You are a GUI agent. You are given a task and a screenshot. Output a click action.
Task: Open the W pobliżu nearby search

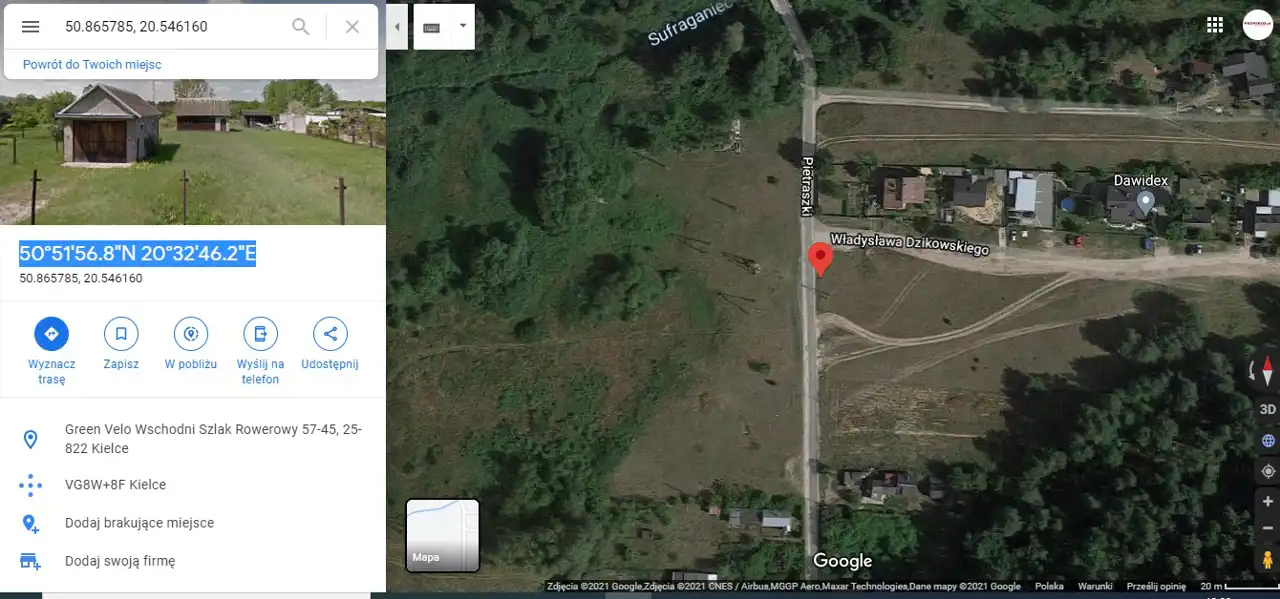pos(191,334)
